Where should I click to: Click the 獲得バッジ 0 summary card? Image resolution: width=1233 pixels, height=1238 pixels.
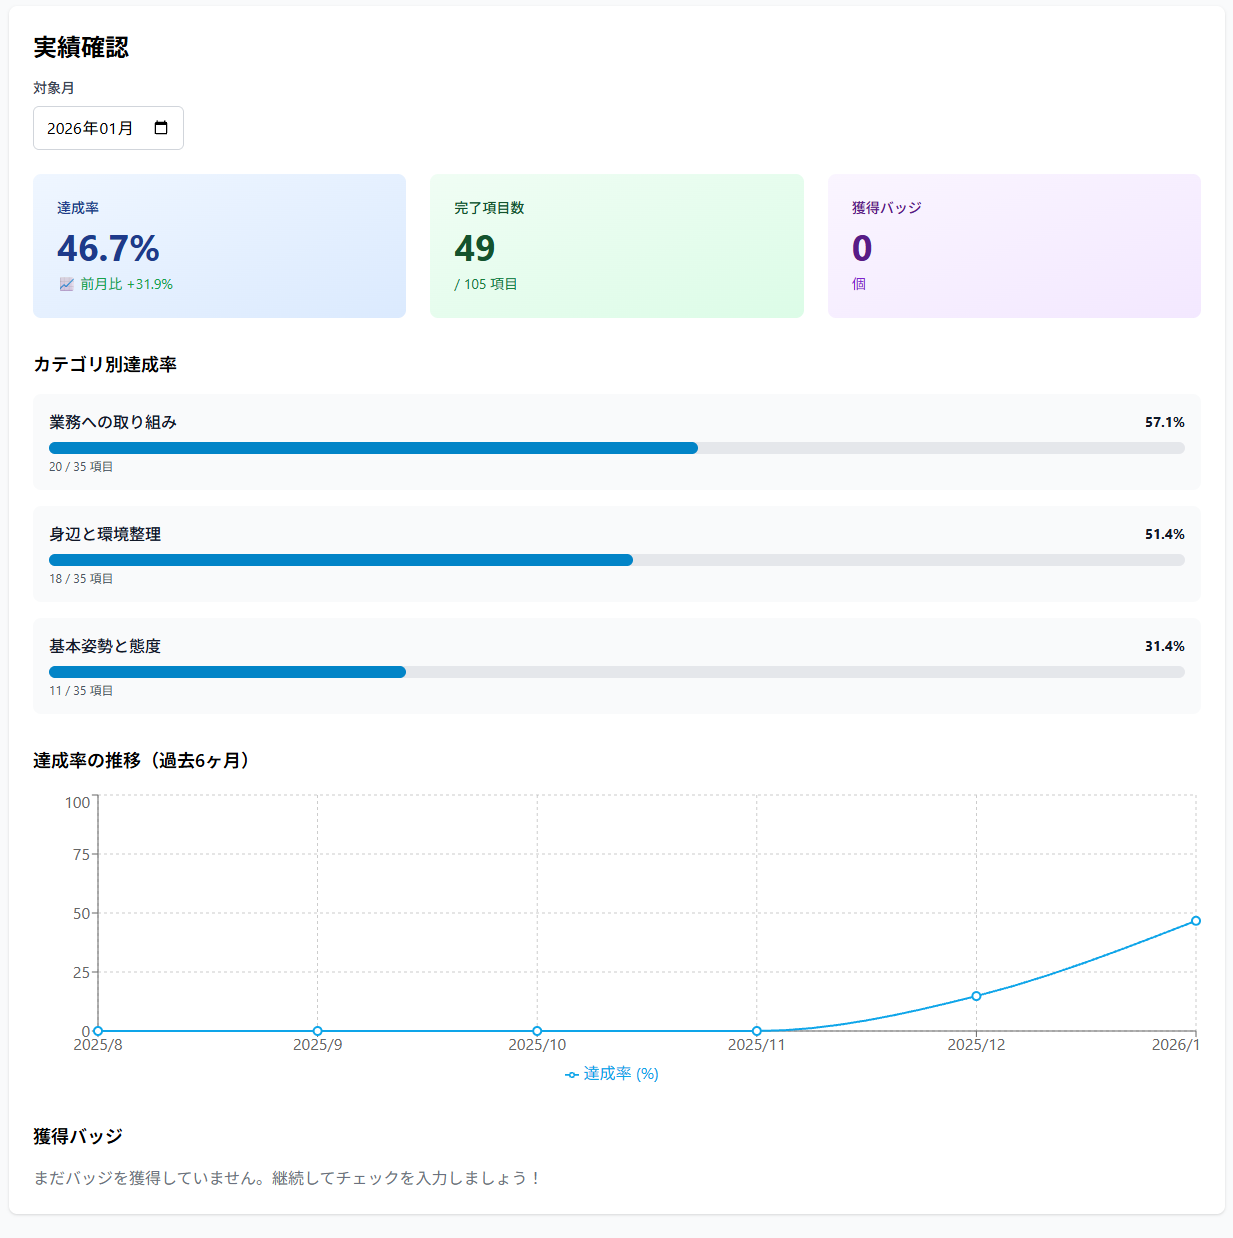[x=1013, y=246]
